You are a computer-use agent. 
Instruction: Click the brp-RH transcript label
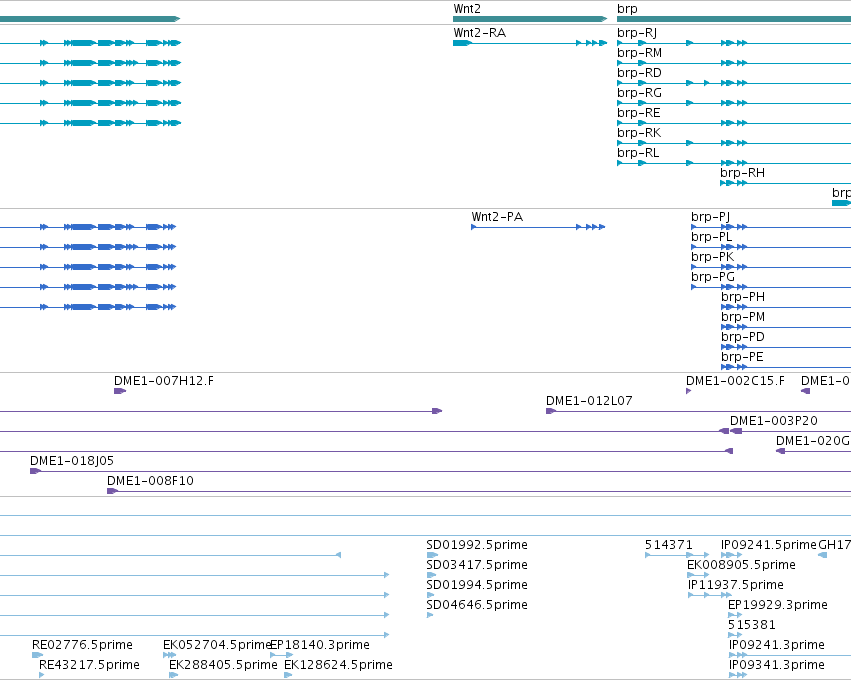click(x=742, y=173)
